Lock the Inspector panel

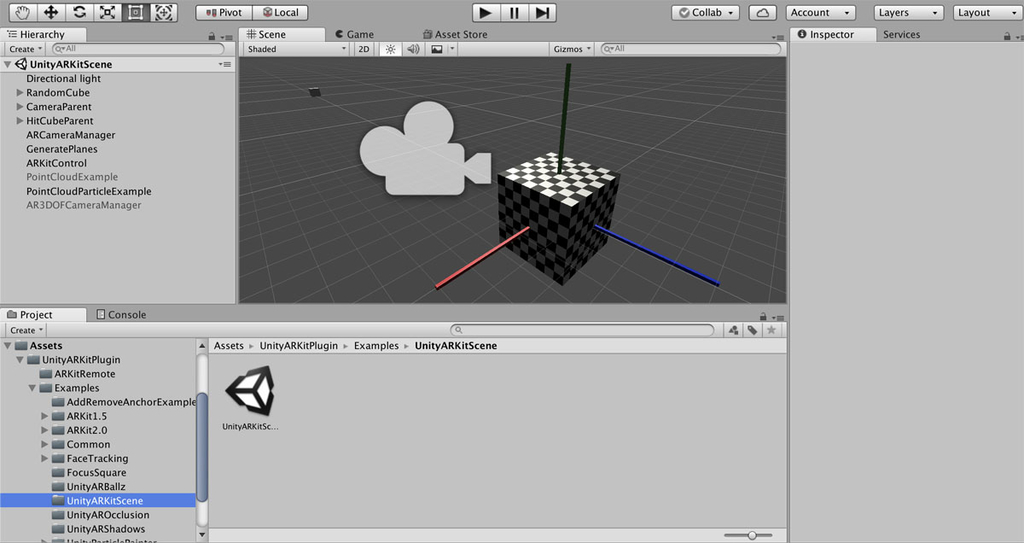tap(1007, 37)
